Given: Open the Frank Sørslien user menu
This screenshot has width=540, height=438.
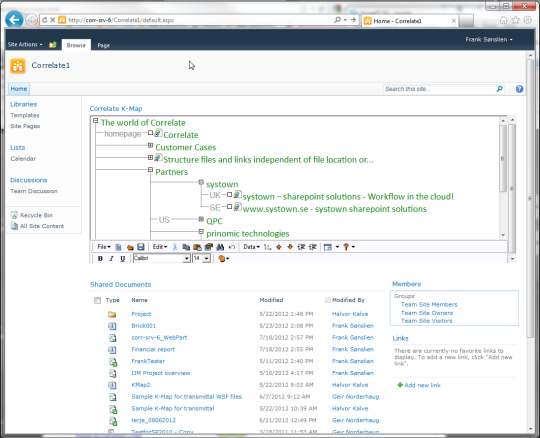Looking at the screenshot, I should (x=489, y=40).
